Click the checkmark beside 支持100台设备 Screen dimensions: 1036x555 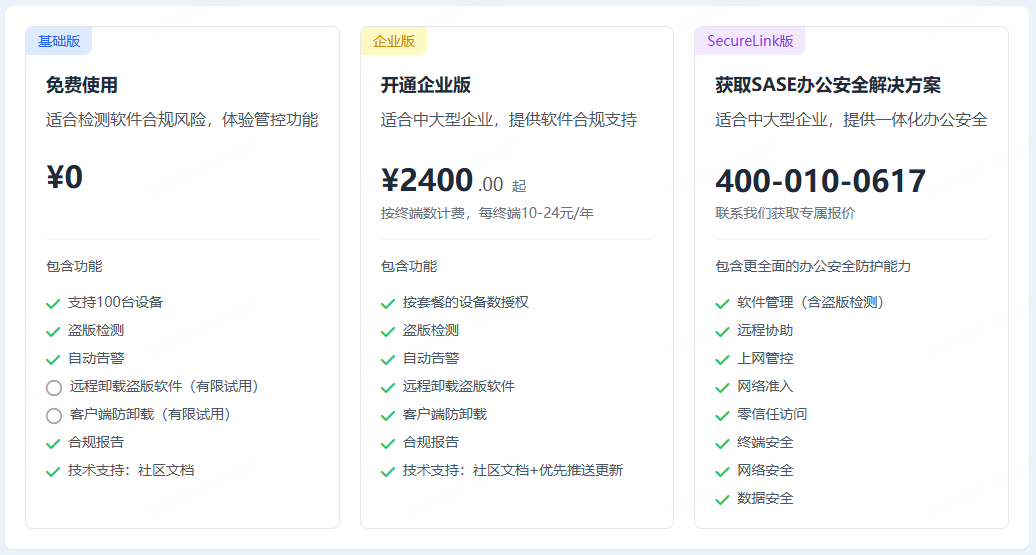point(53,303)
